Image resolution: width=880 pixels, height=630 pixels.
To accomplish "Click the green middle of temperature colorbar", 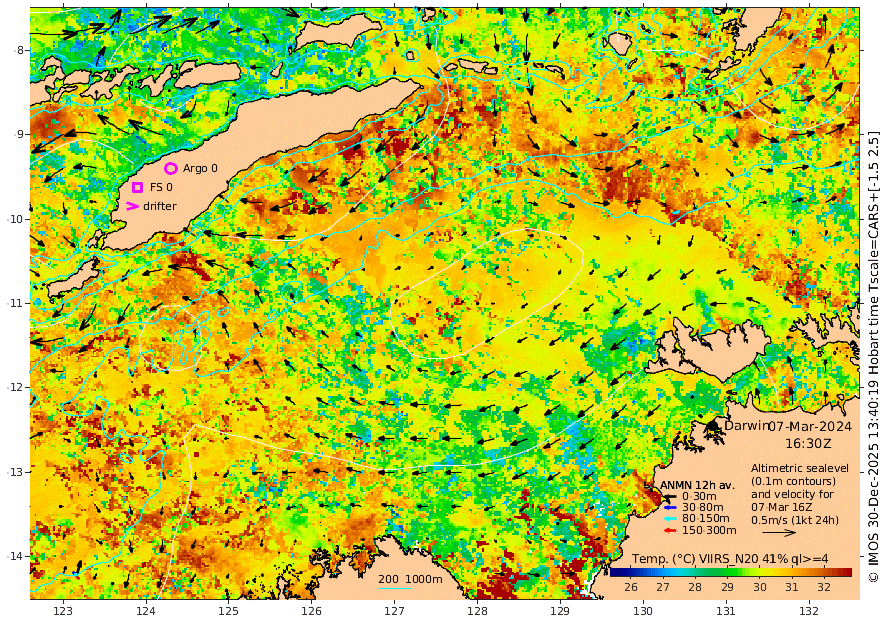I will pos(731,573).
